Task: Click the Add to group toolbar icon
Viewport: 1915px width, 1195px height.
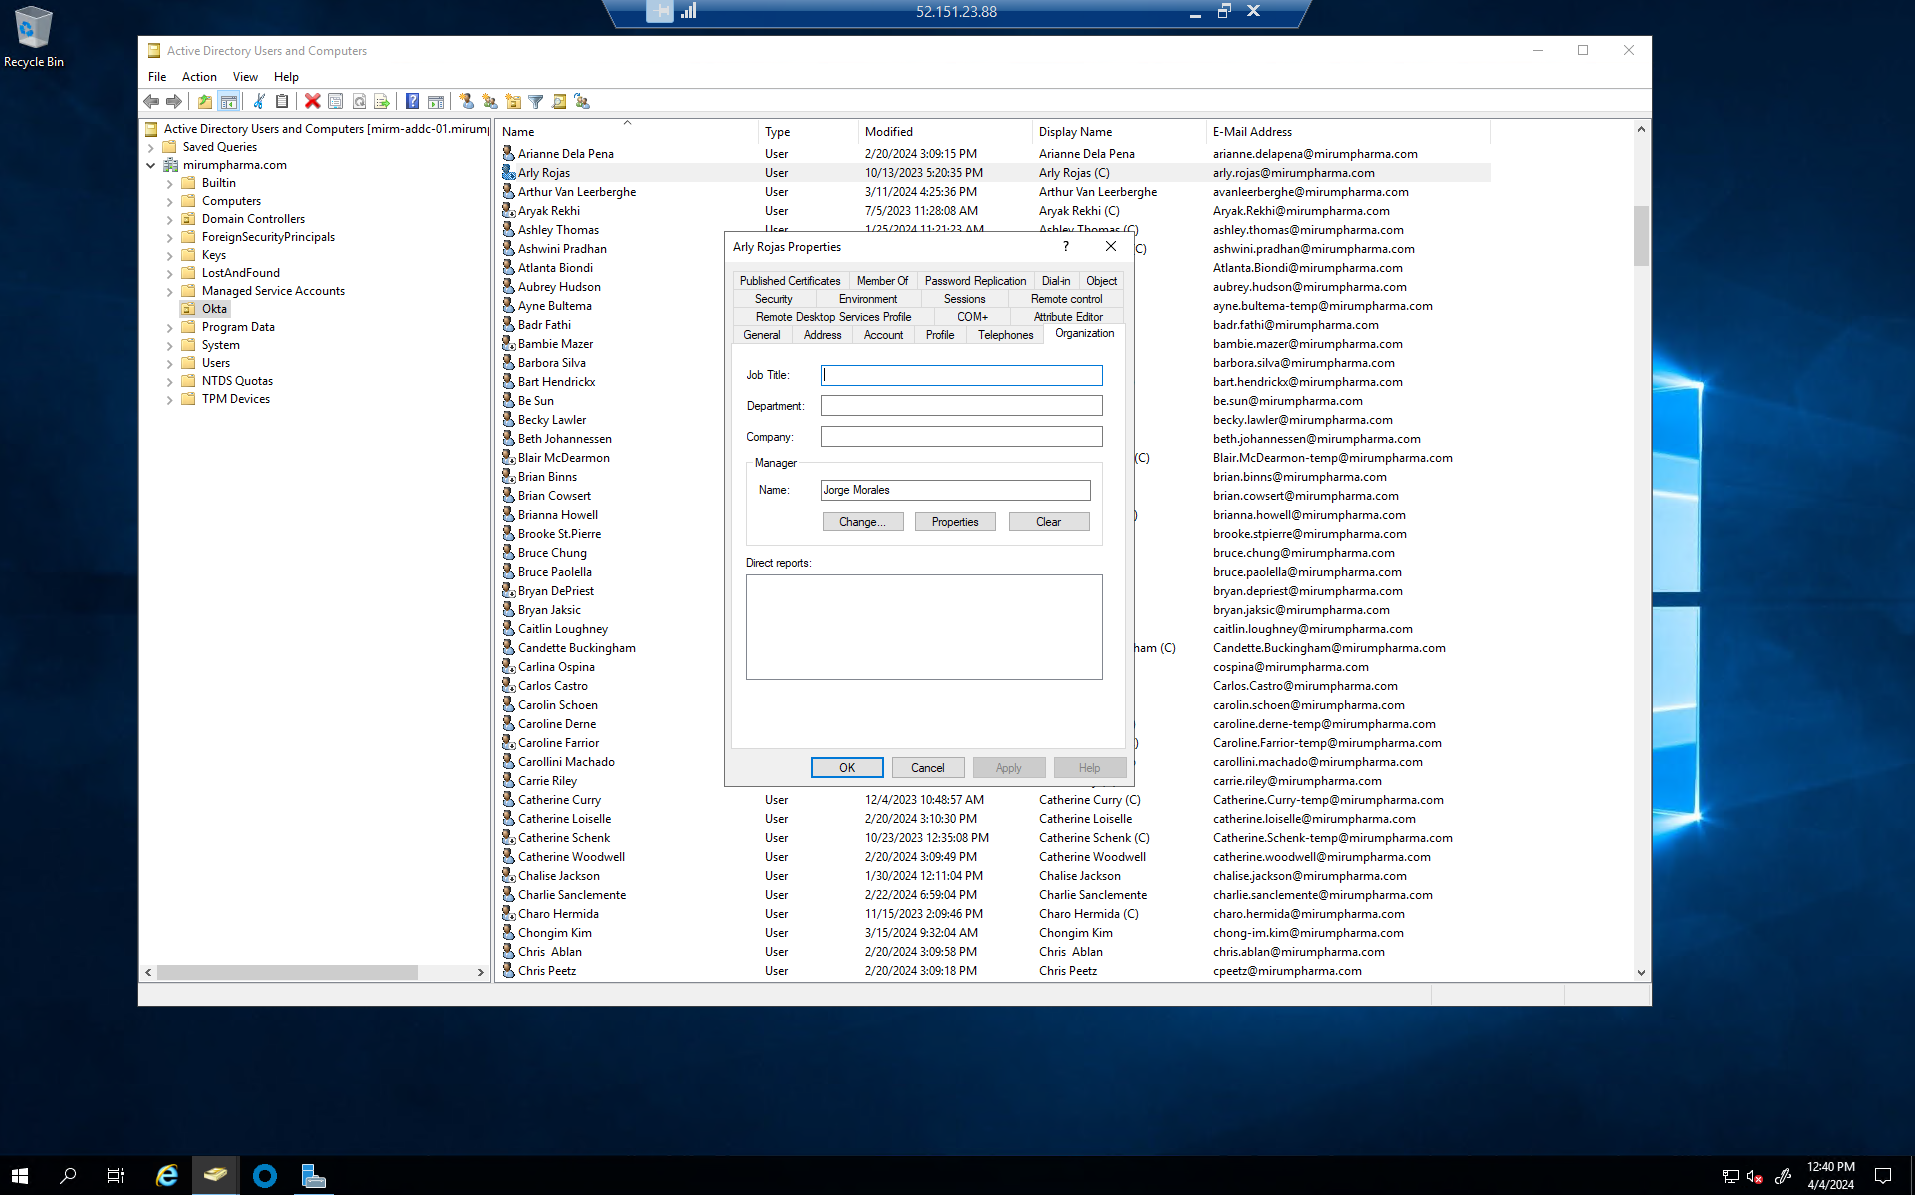Action: pos(582,101)
